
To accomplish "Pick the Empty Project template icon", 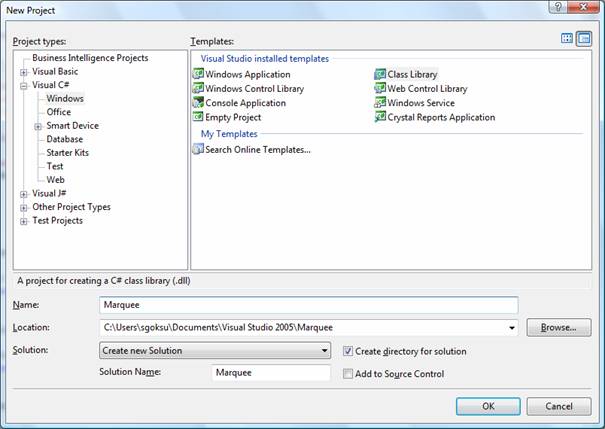I will [x=198, y=117].
